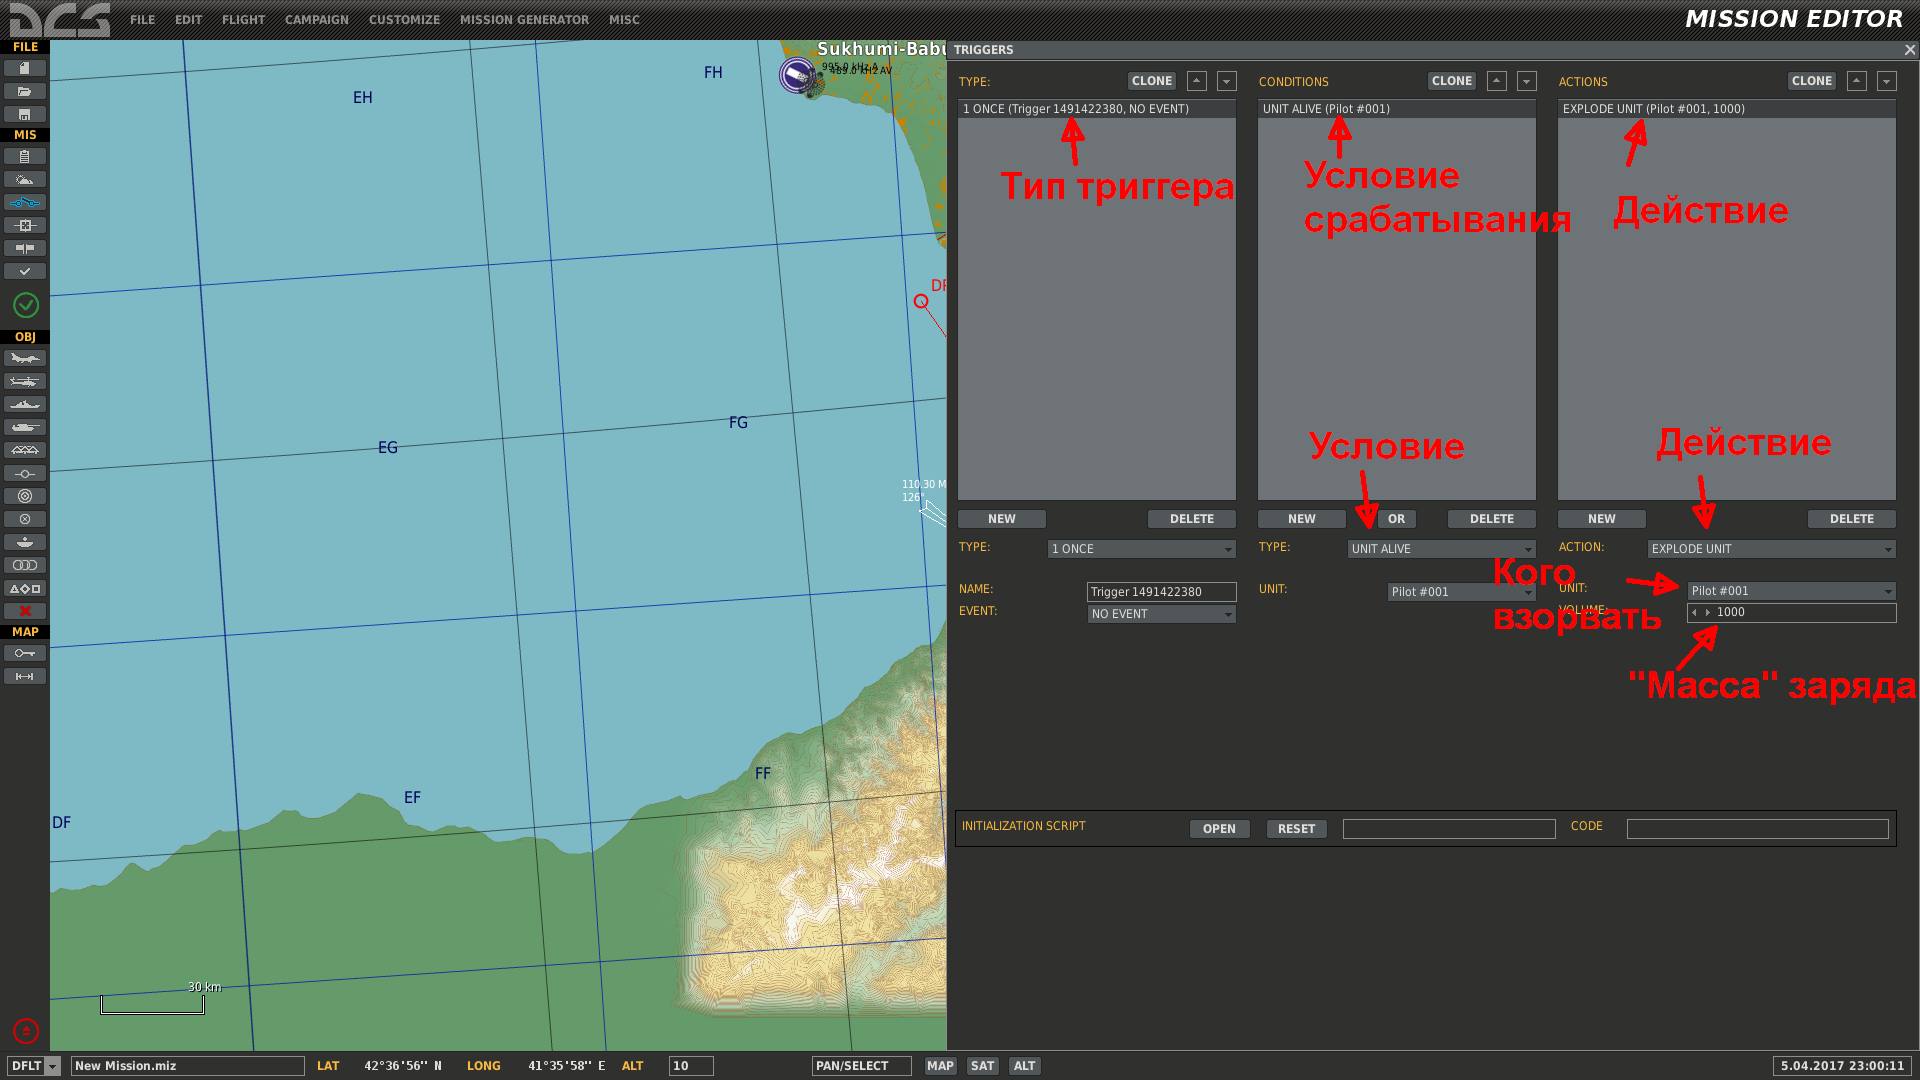Image resolution: width=1920 pixels, height=1080 pixels.
Task: Select the ship group placement tool
Action: [25, 404]
